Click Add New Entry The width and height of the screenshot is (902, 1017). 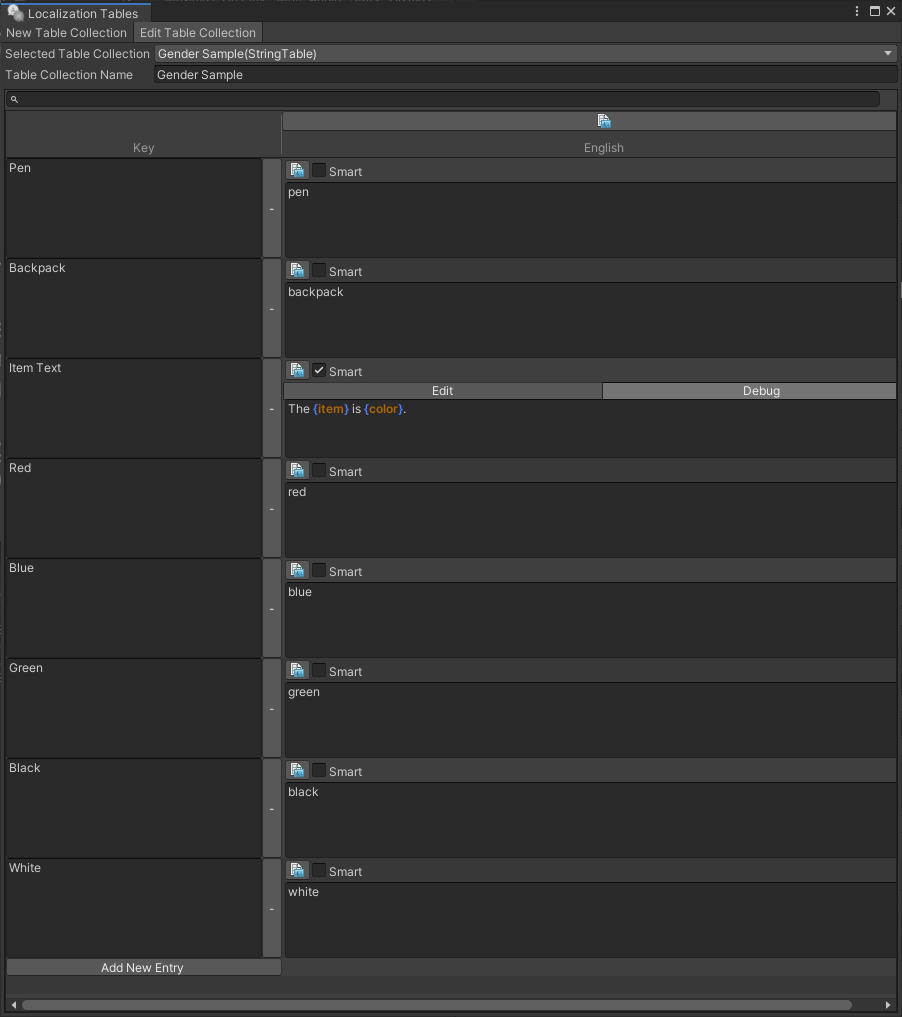click(142, 967)
